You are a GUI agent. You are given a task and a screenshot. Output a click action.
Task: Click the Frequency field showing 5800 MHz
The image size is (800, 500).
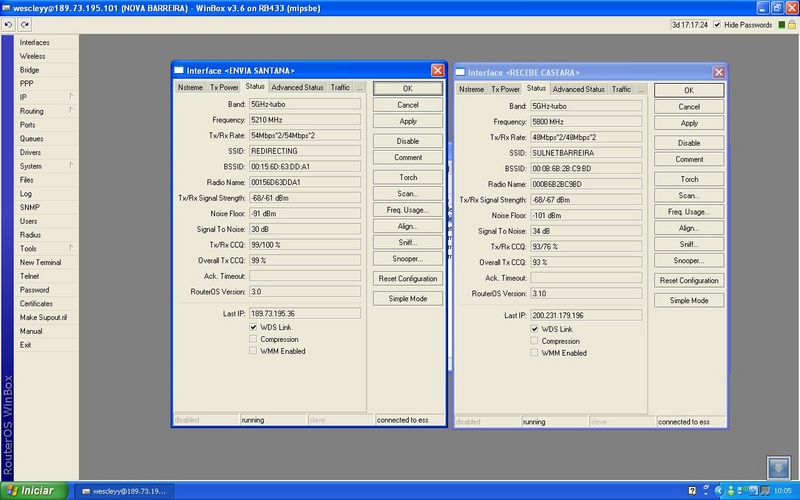point(586,122)
